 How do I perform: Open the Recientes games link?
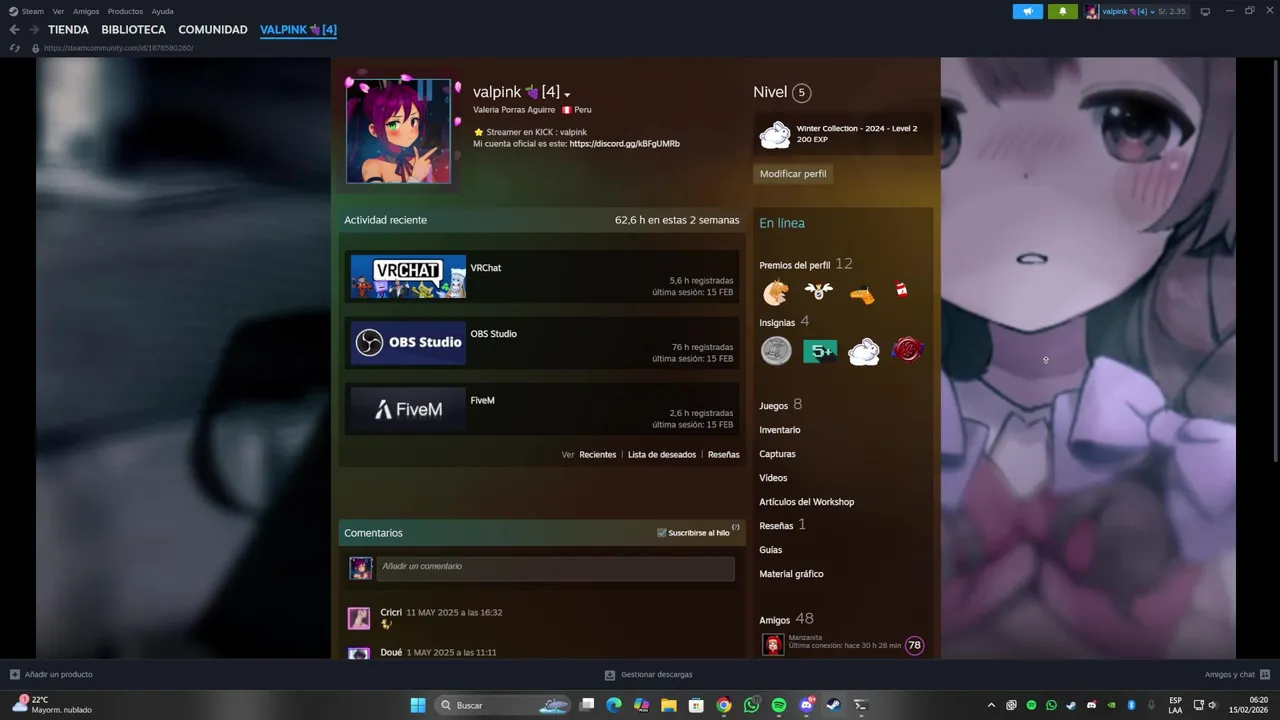point(597,455)
